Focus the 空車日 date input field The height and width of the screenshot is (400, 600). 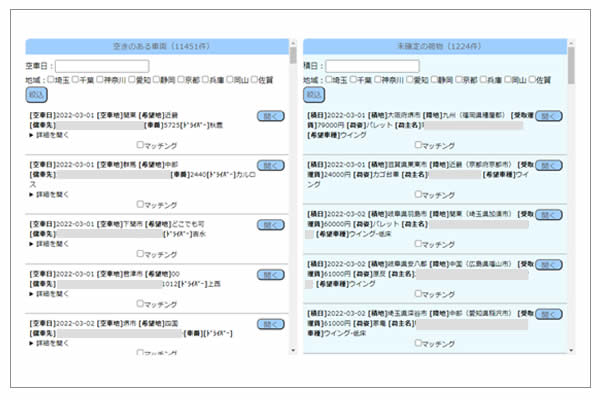tap(101, 66)
